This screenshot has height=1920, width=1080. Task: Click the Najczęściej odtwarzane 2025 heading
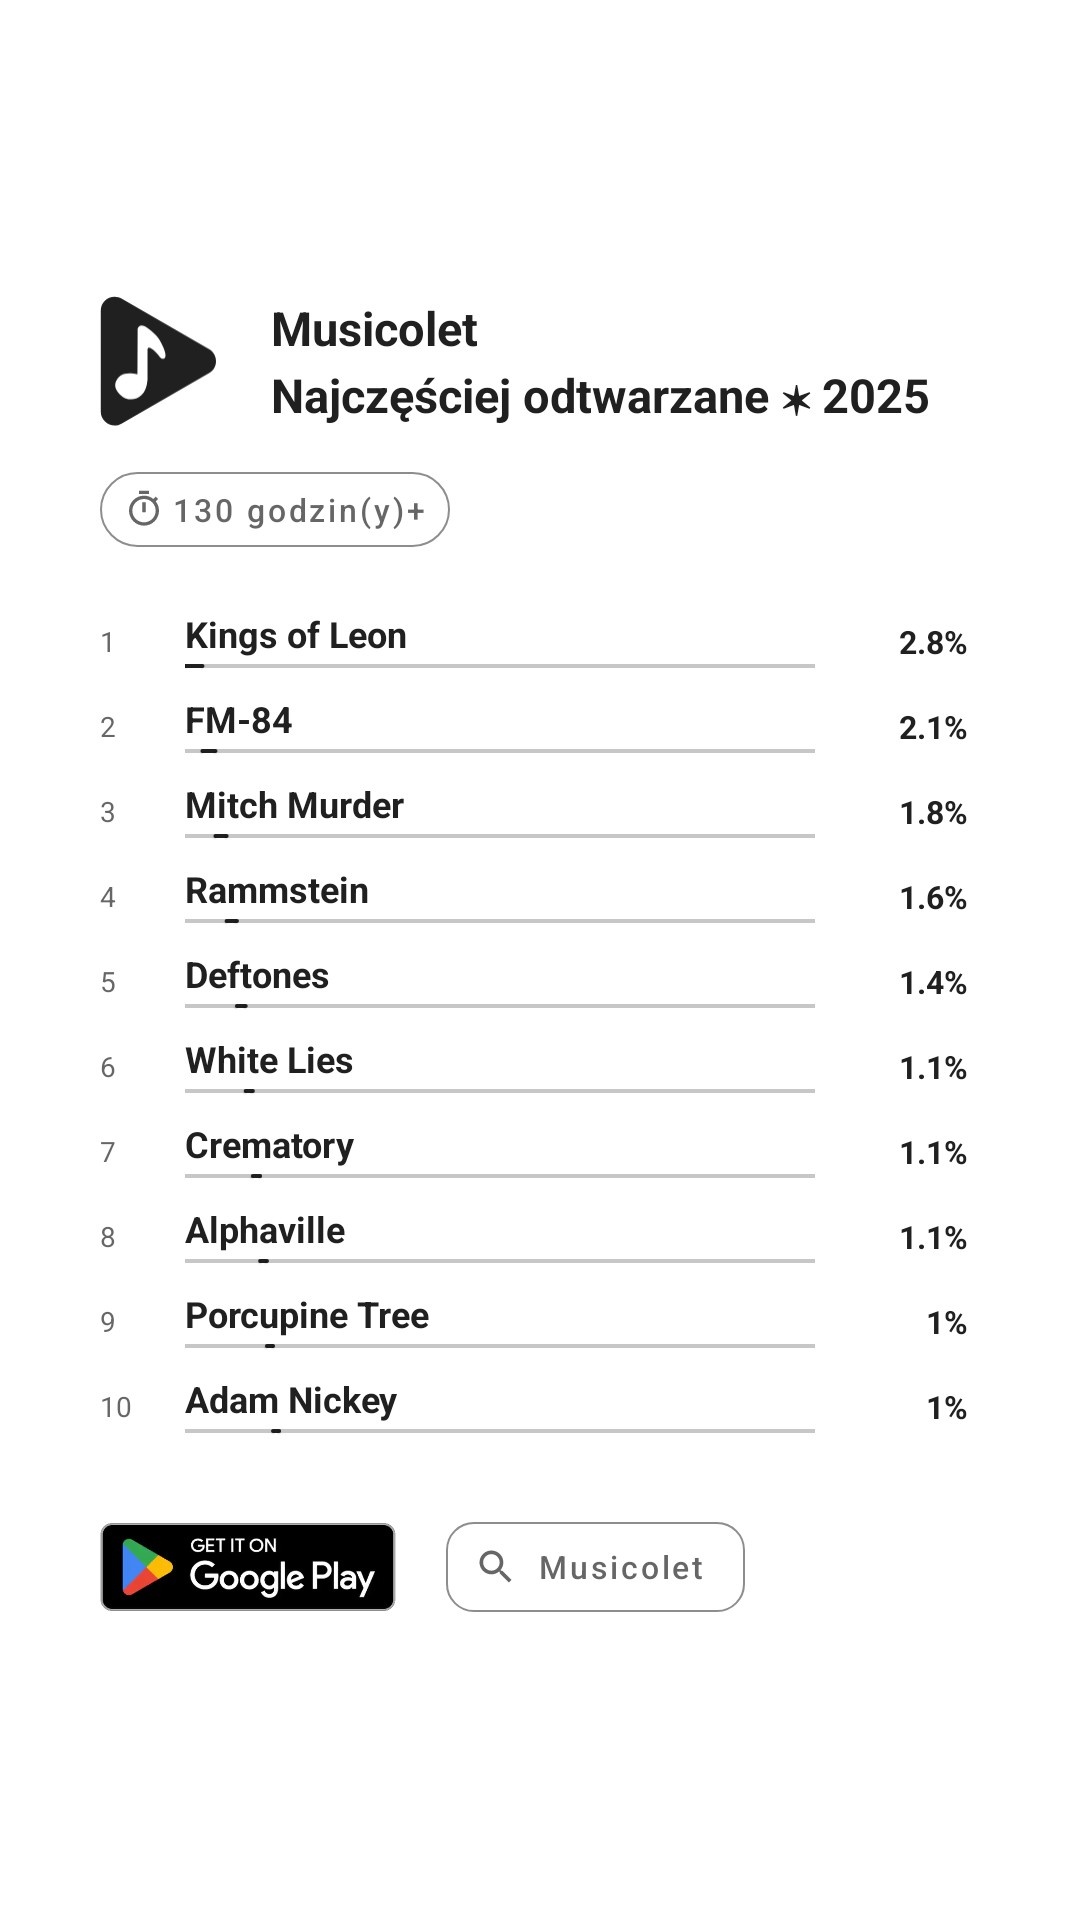[600, 398]
